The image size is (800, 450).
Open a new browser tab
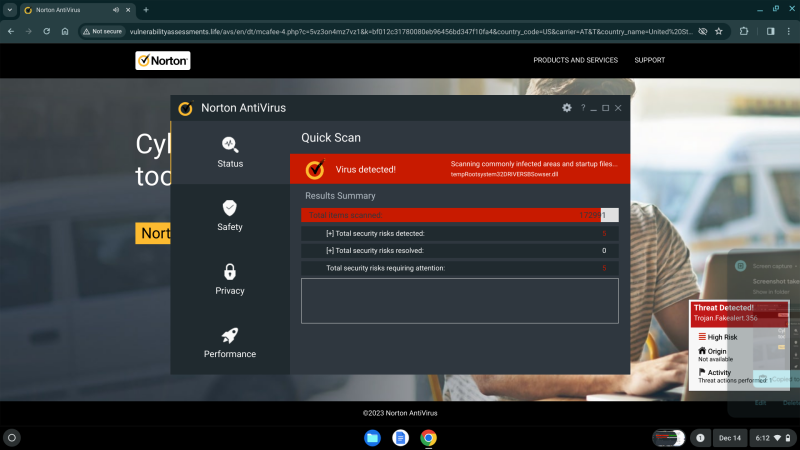tap(146, 10)
